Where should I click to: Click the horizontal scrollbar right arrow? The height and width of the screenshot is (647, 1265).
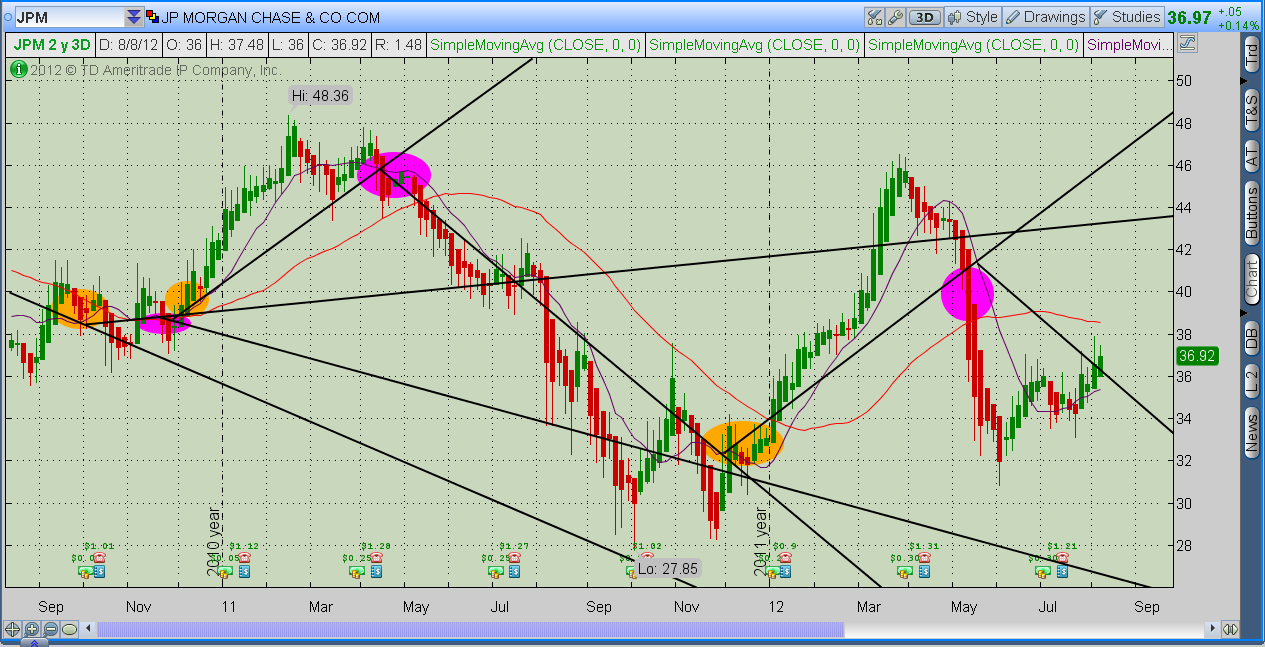pos(1212,629)
